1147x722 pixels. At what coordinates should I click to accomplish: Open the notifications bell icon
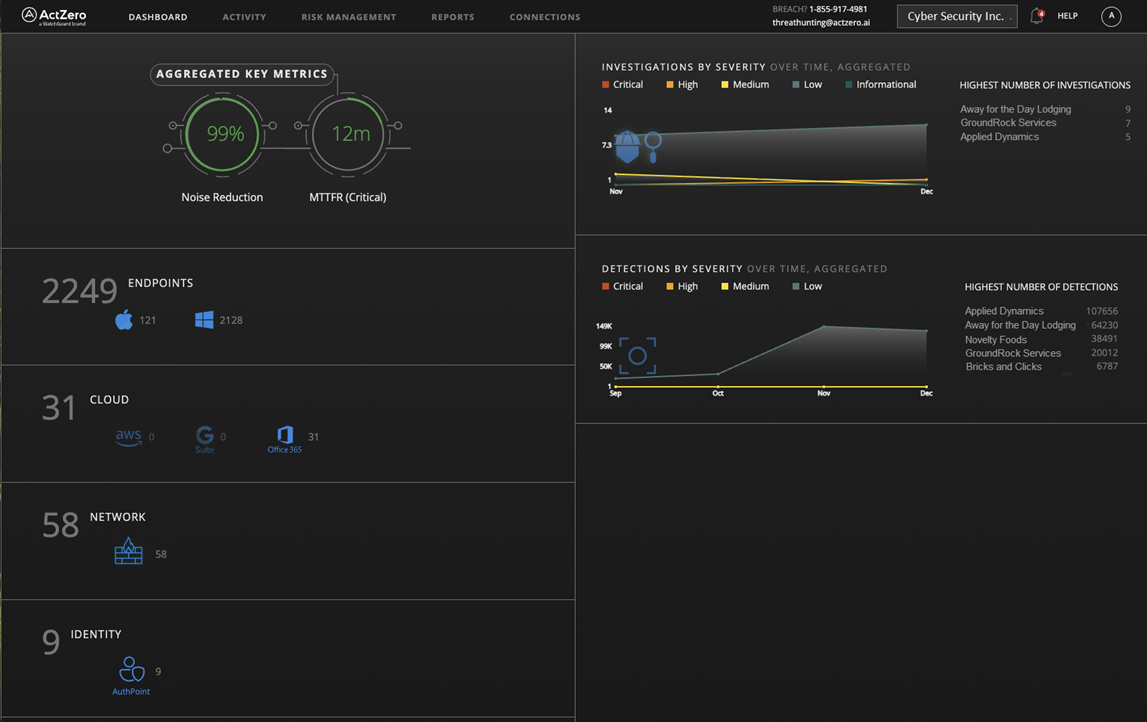(x=1037, y=16)
